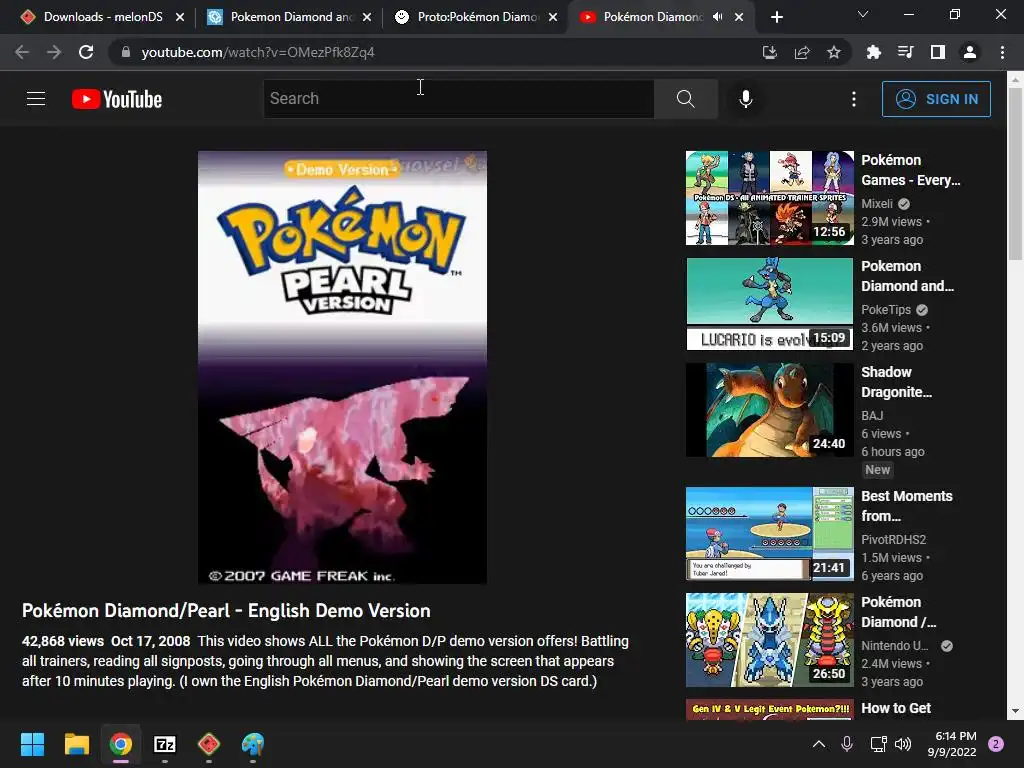
Task: Open Chrome media controls icon
Action: click(906, 52)
